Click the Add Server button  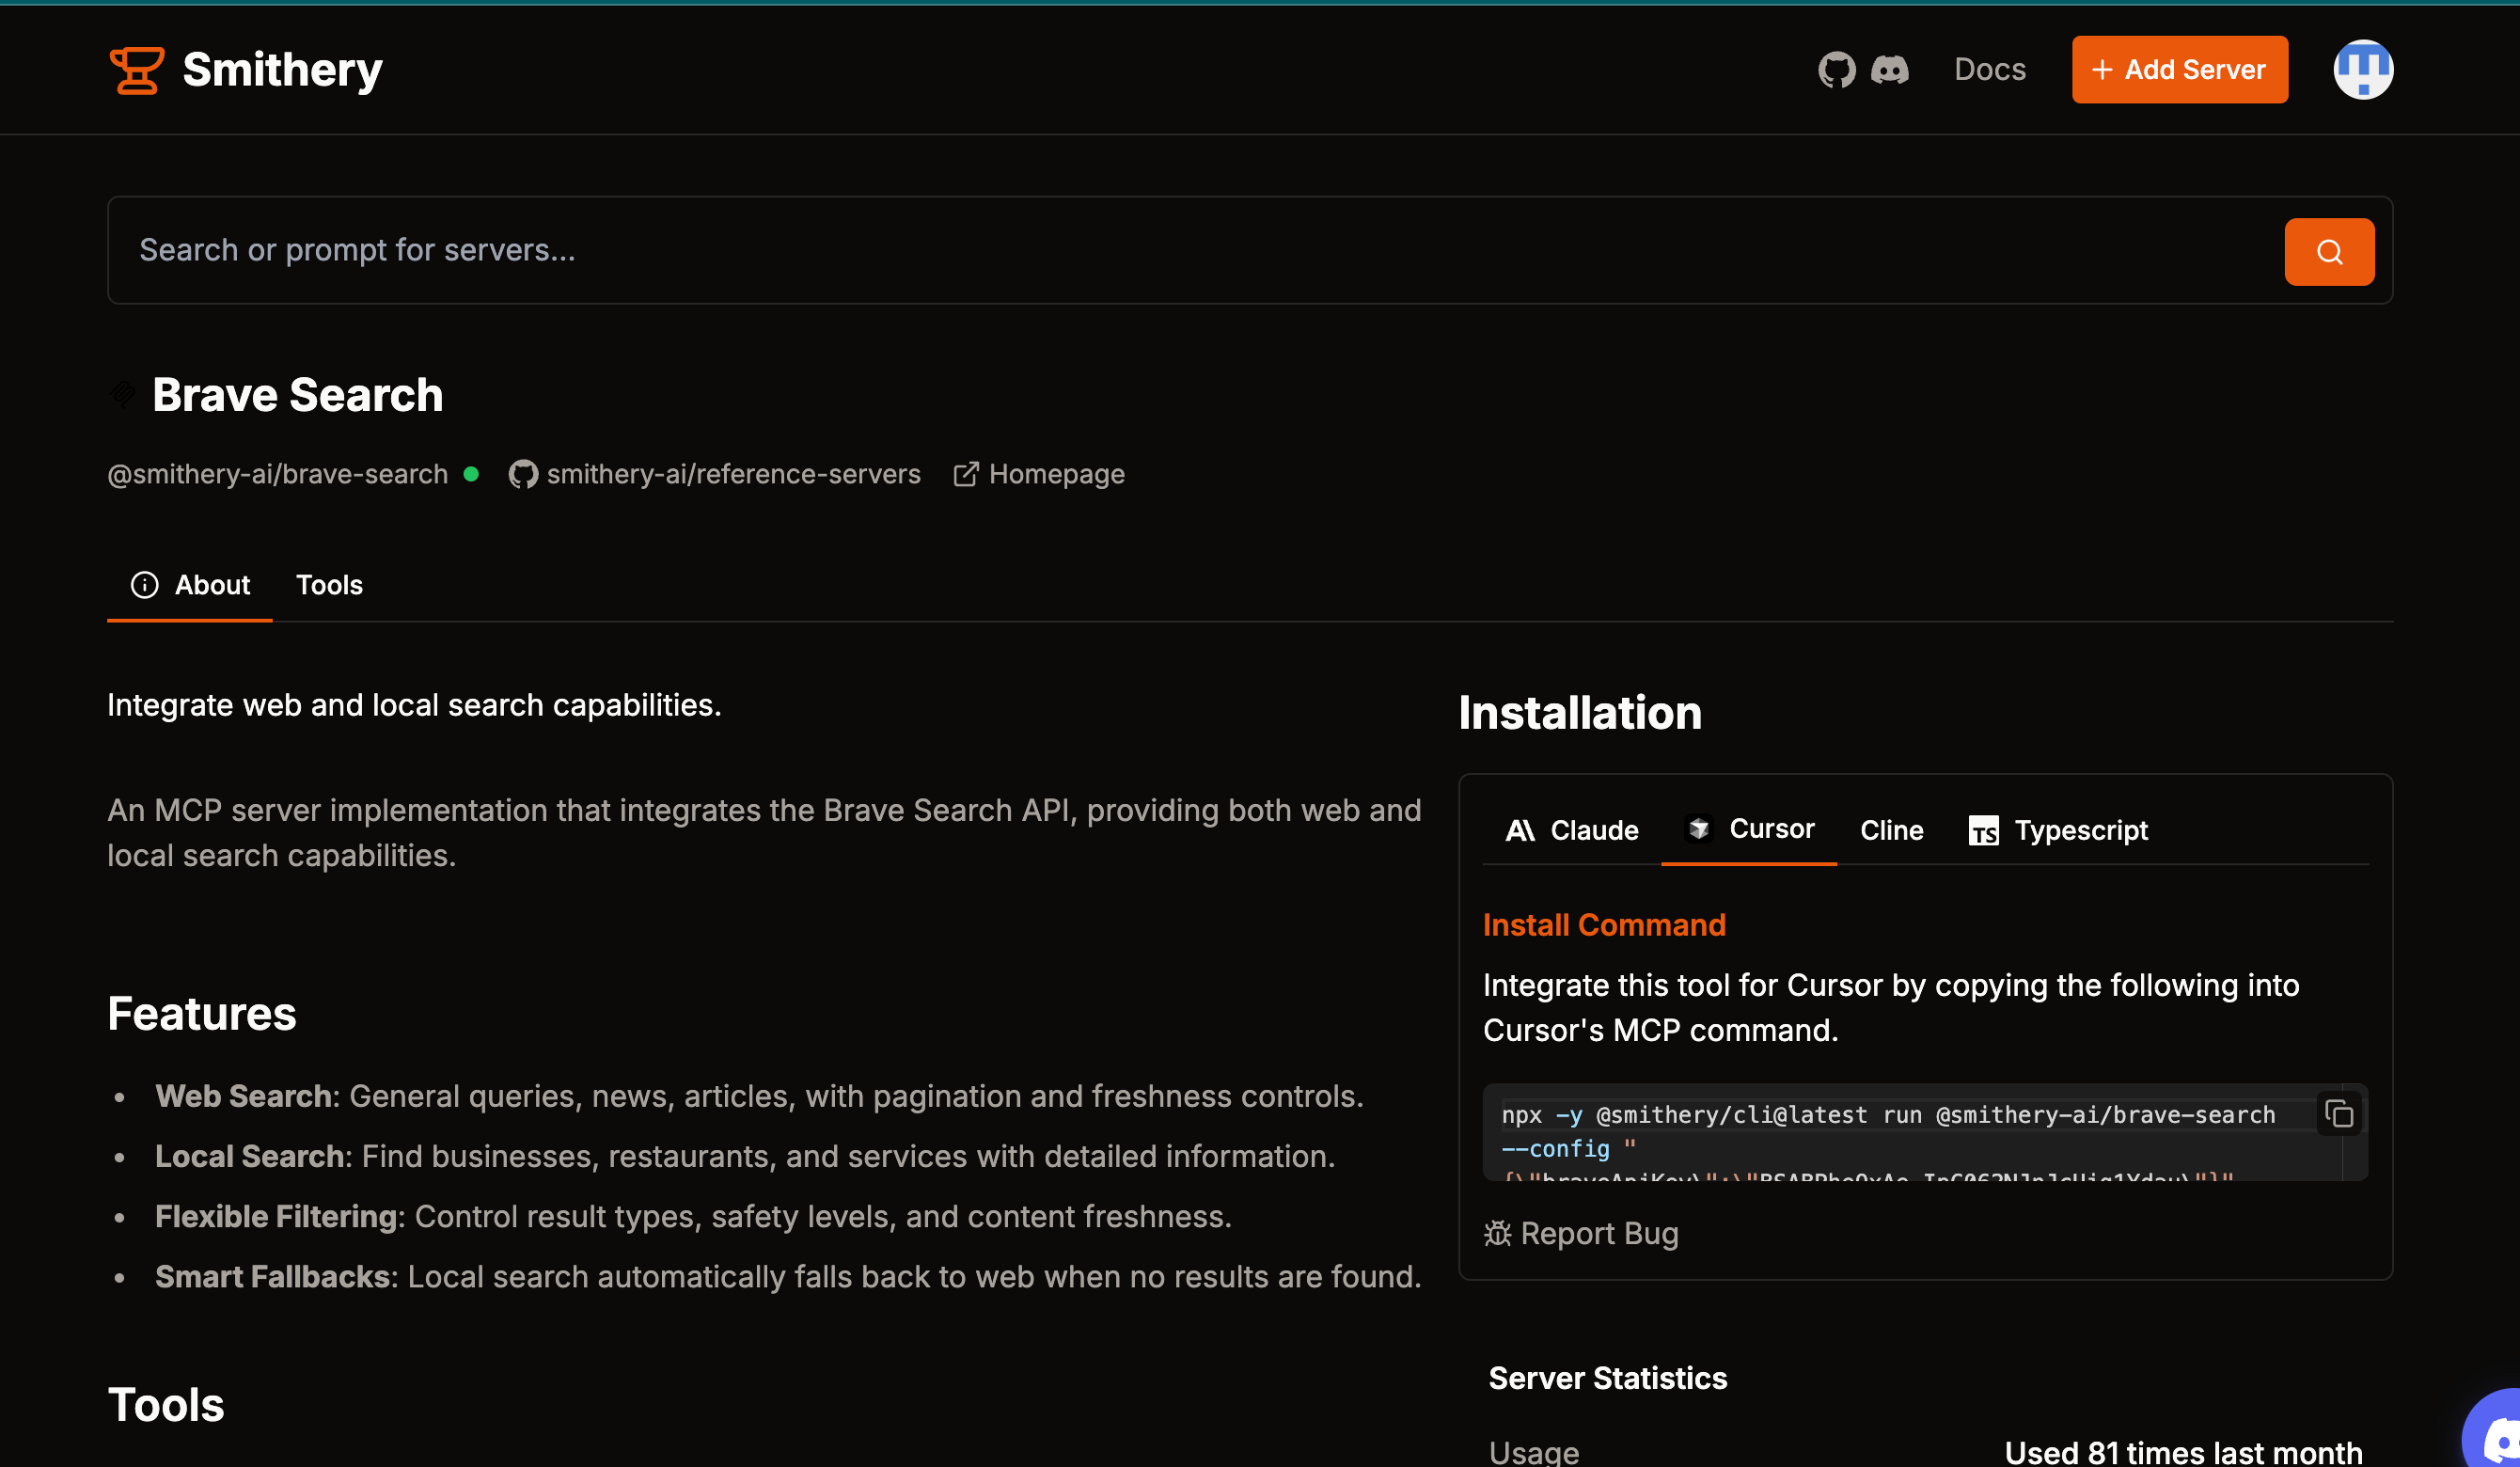tap(2179, 69)
